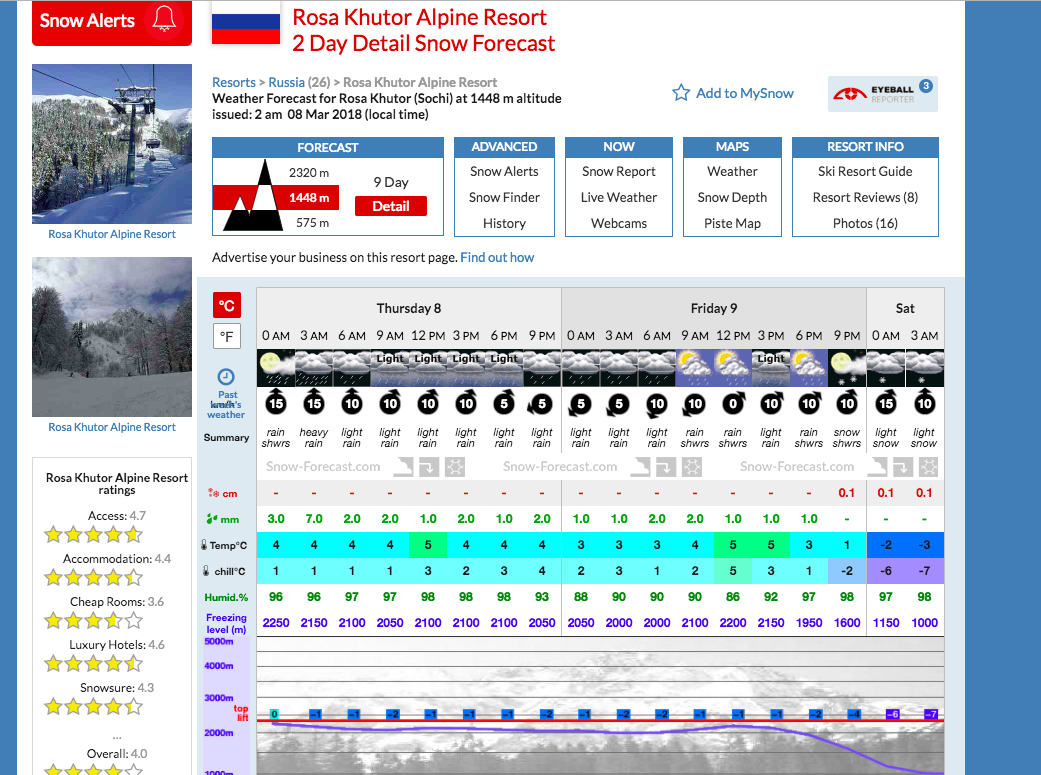Open the MAPS tab header
The height and width of the screenshot is (775, 1041).
pyautogui.click(x=732, y=147)
